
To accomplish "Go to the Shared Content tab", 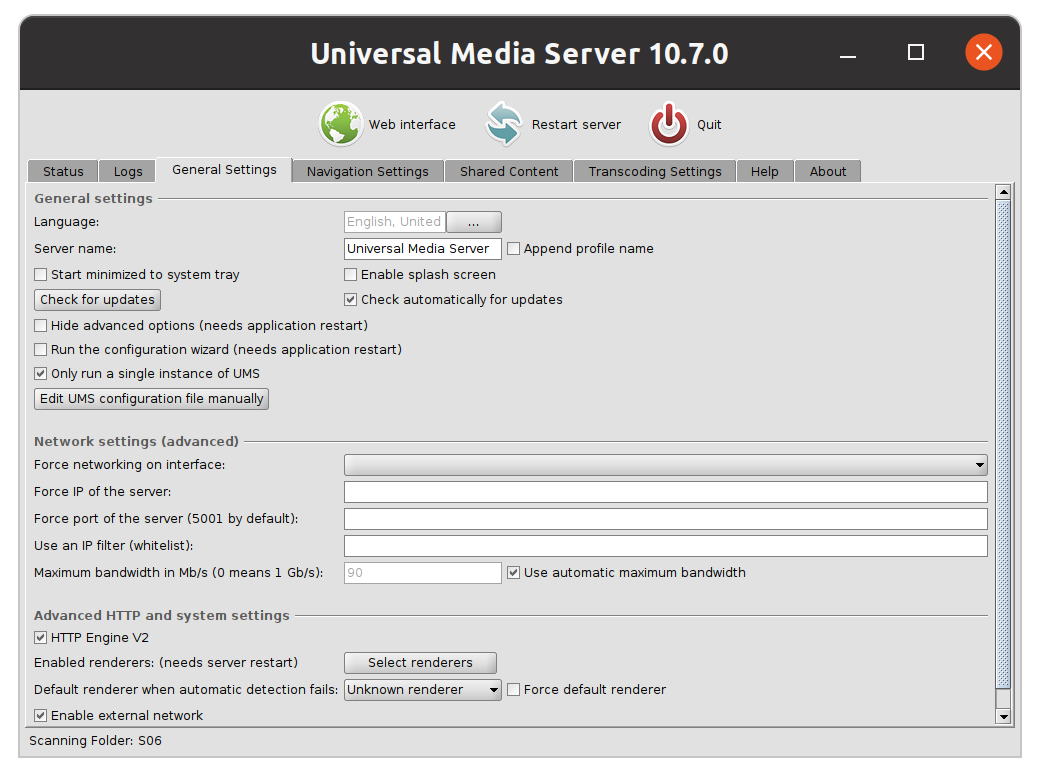I will 508,171.
